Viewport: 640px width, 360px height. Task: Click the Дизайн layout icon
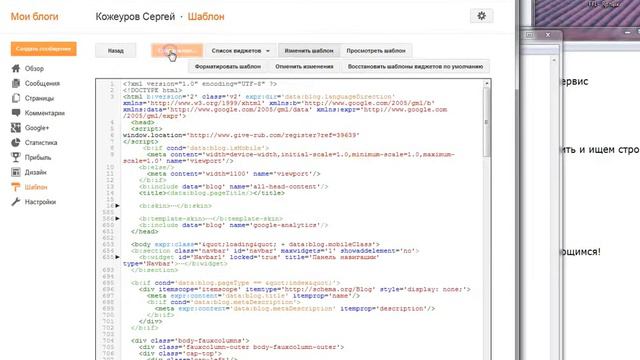coord(16,172)
